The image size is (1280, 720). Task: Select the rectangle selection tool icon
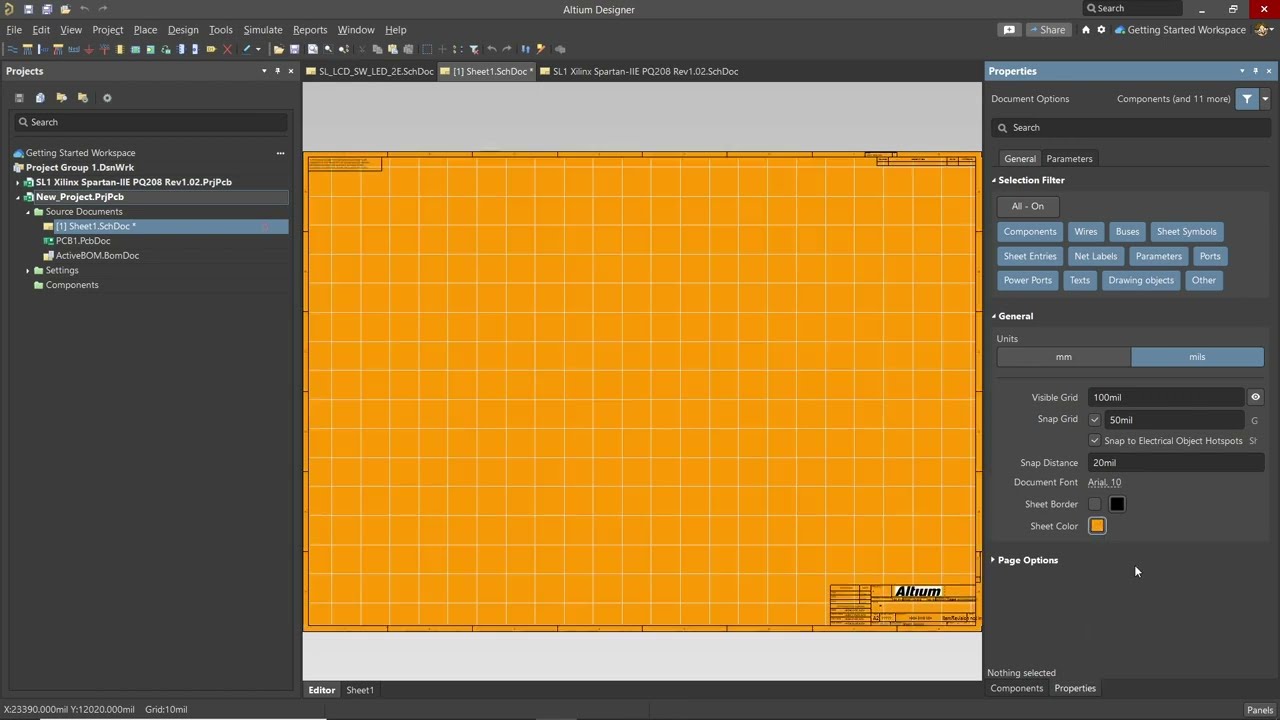[x=426, y=49]
